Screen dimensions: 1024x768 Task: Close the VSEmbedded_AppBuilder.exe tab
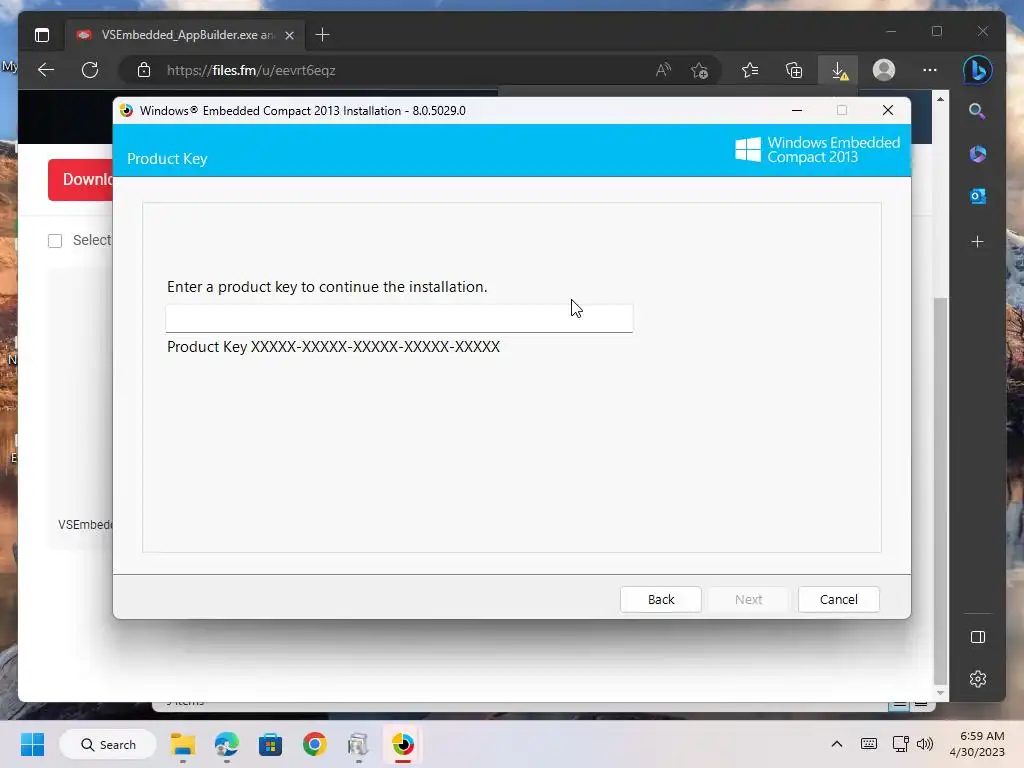(289, 35)
